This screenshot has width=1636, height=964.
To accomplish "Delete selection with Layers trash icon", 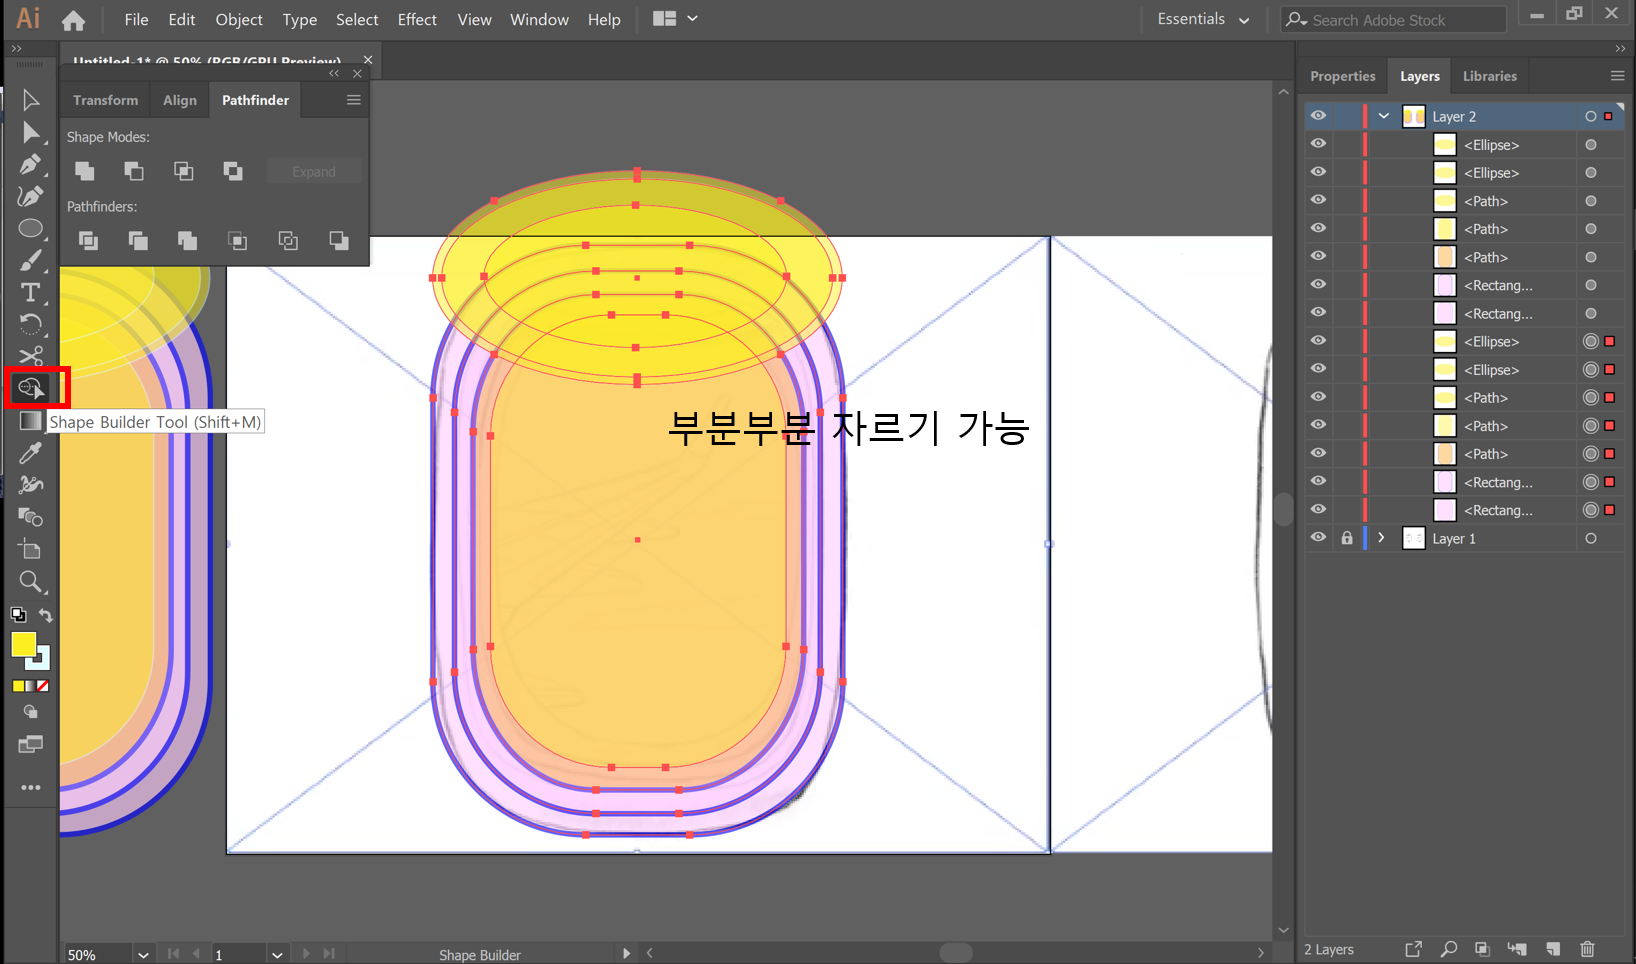I will coord(1587,948).
